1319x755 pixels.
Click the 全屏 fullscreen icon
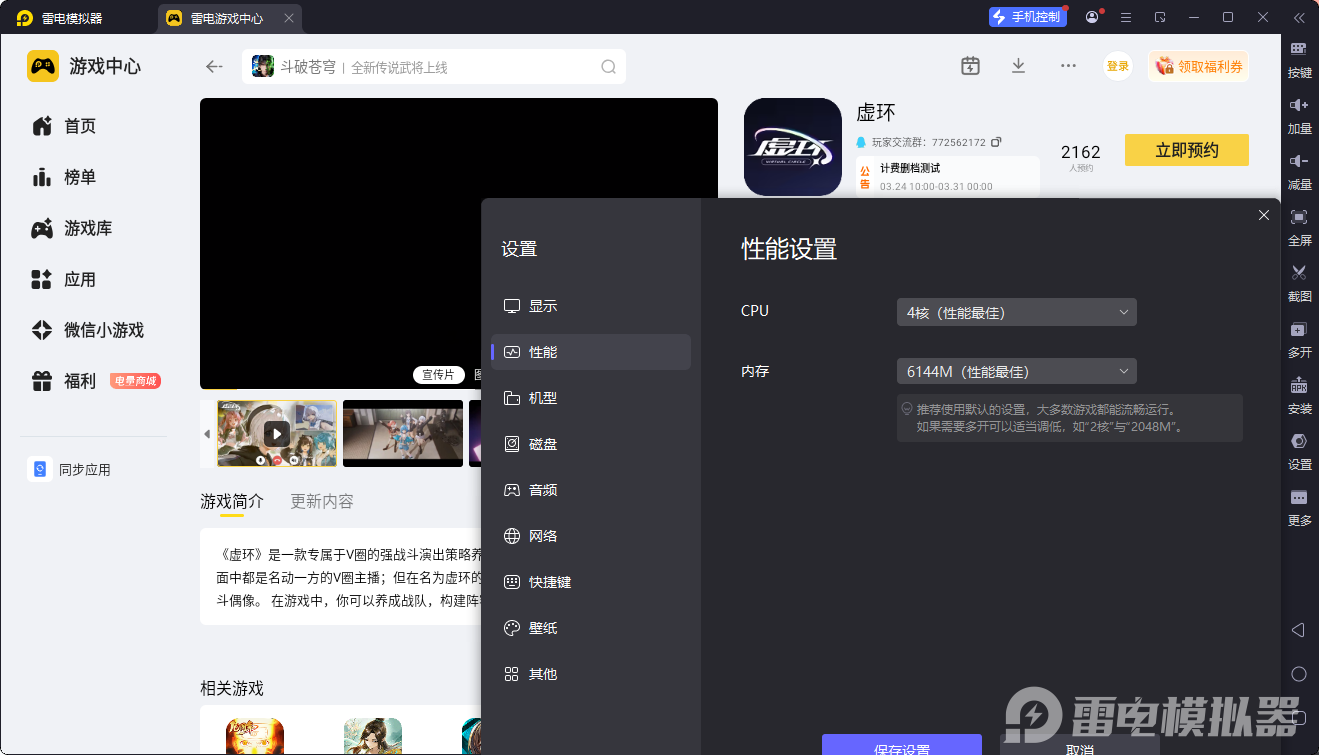tap(1299, 218)
